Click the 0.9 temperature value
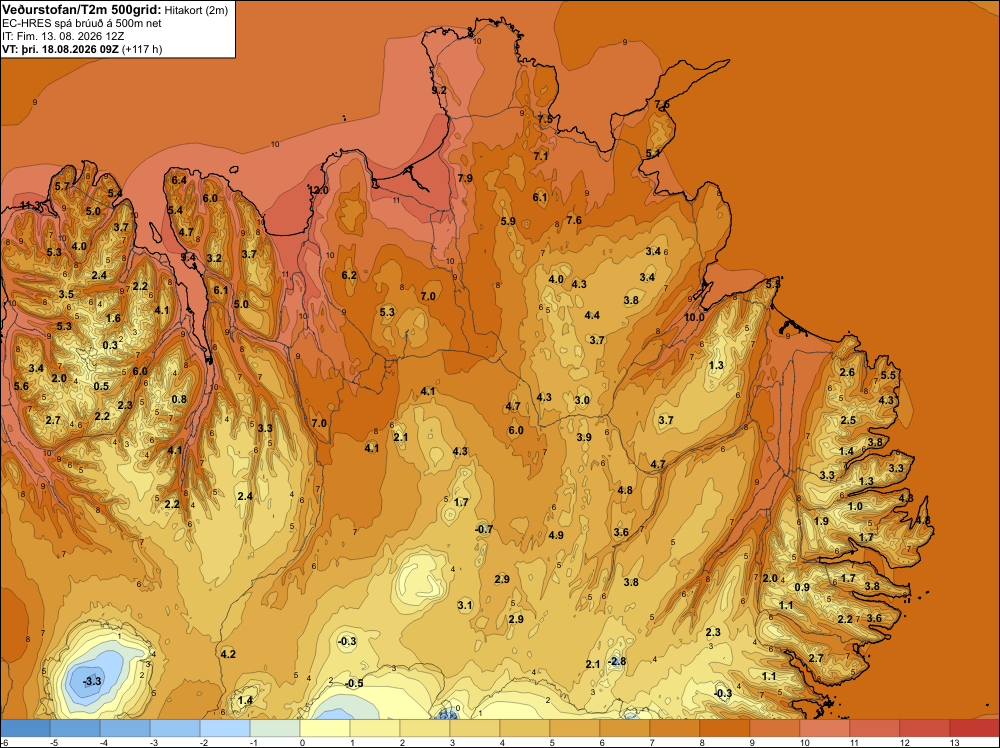1000x748 pixels. click(802, 587)
